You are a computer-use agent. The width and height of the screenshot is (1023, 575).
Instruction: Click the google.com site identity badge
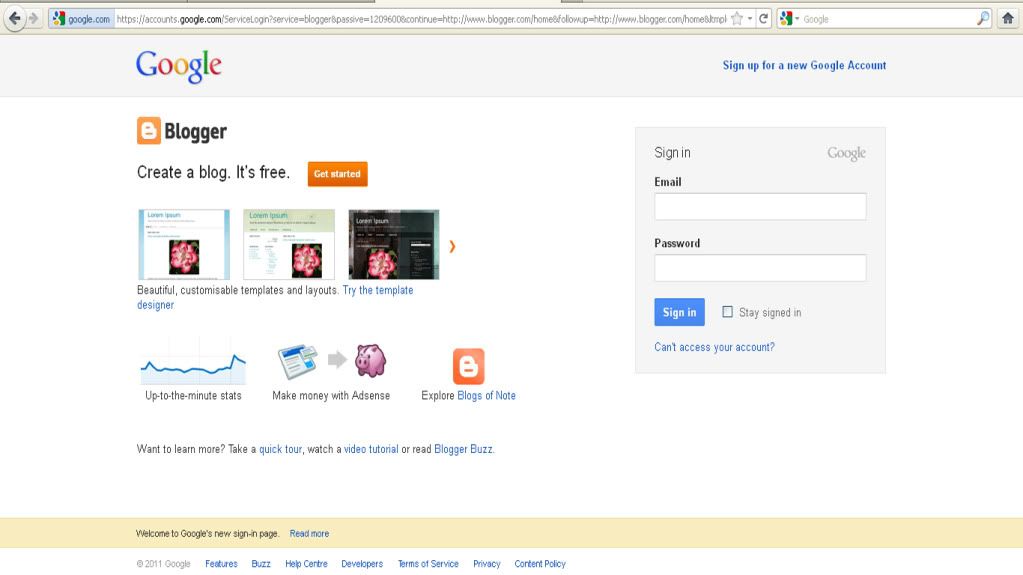click(82, 19)
